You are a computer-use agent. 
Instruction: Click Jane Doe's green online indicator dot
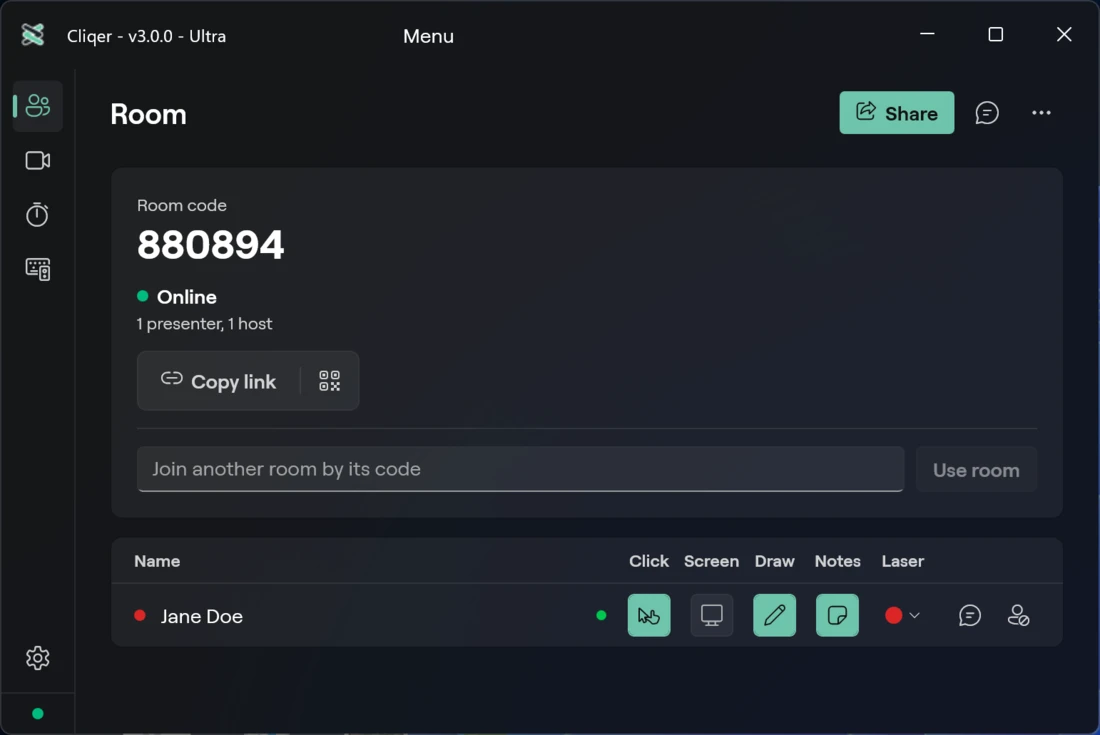(601, 615)
